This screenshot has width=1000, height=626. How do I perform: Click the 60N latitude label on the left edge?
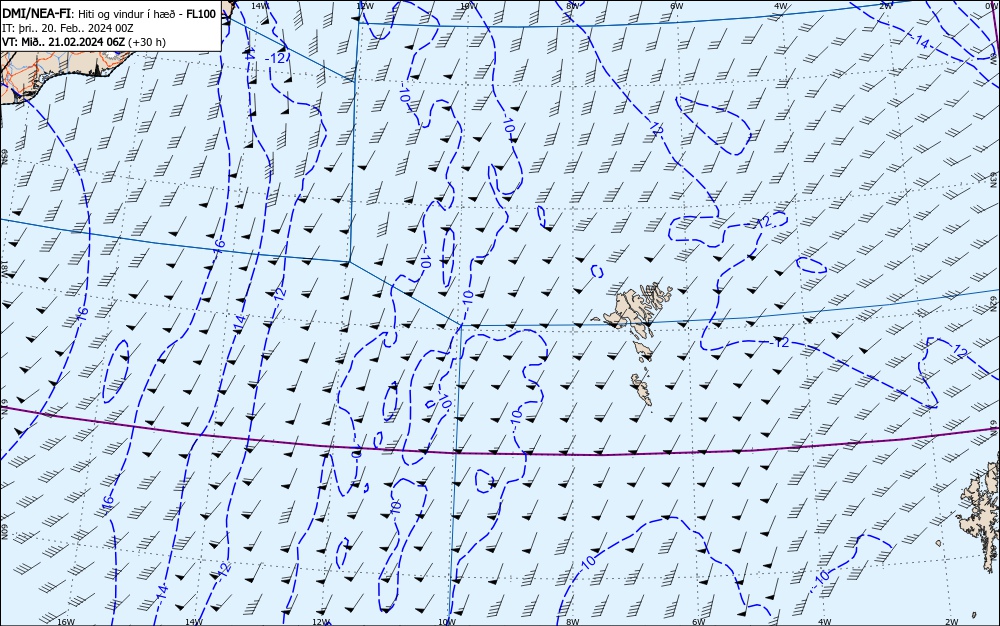[x=4, y=532]
